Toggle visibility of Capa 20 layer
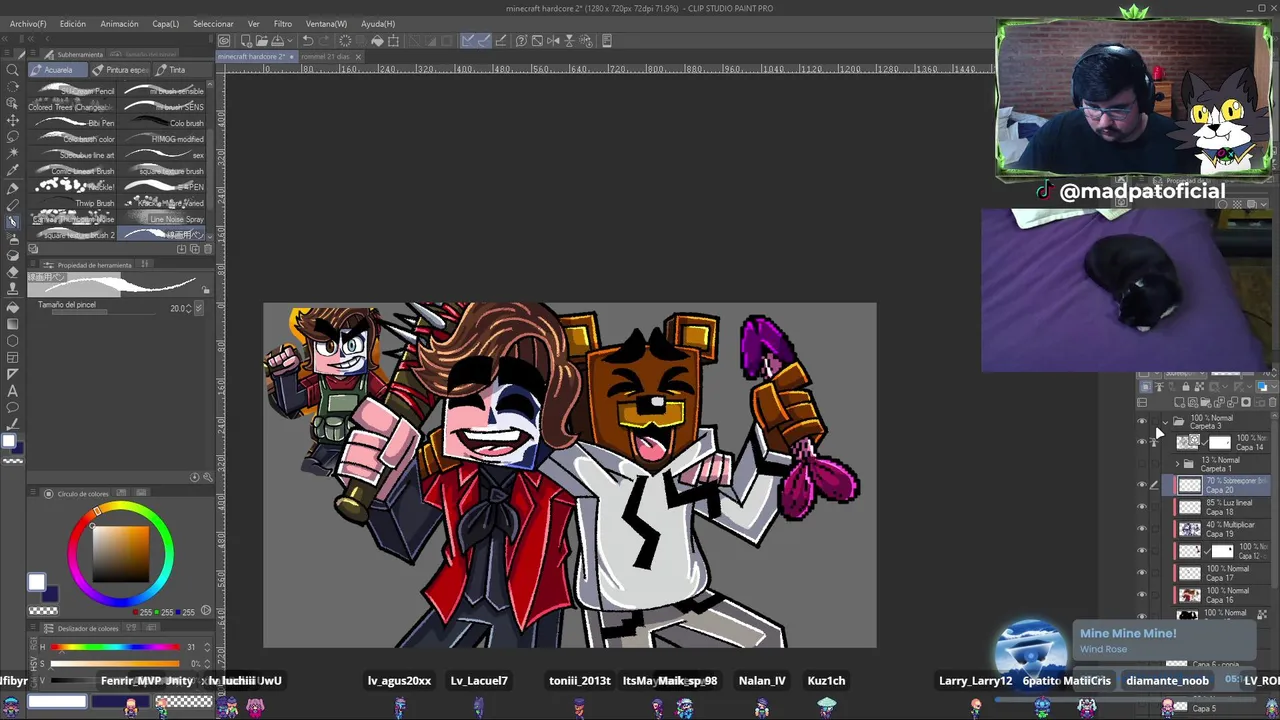 click(1142, 485)
